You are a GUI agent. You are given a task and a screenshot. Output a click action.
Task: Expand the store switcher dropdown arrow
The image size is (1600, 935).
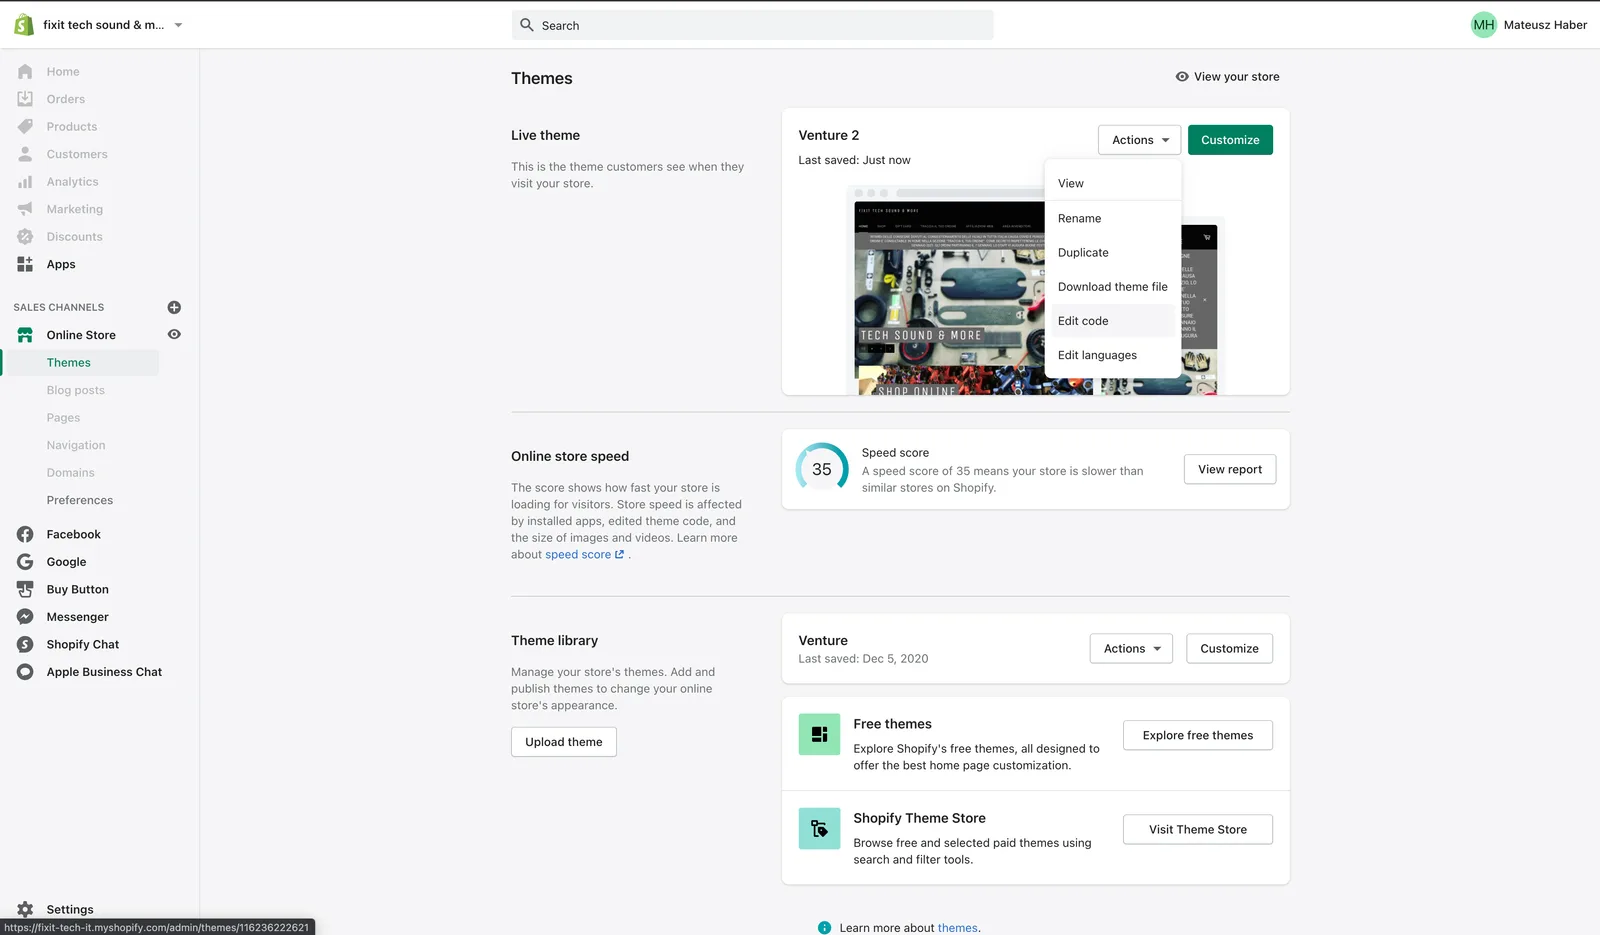coord(178,25)
